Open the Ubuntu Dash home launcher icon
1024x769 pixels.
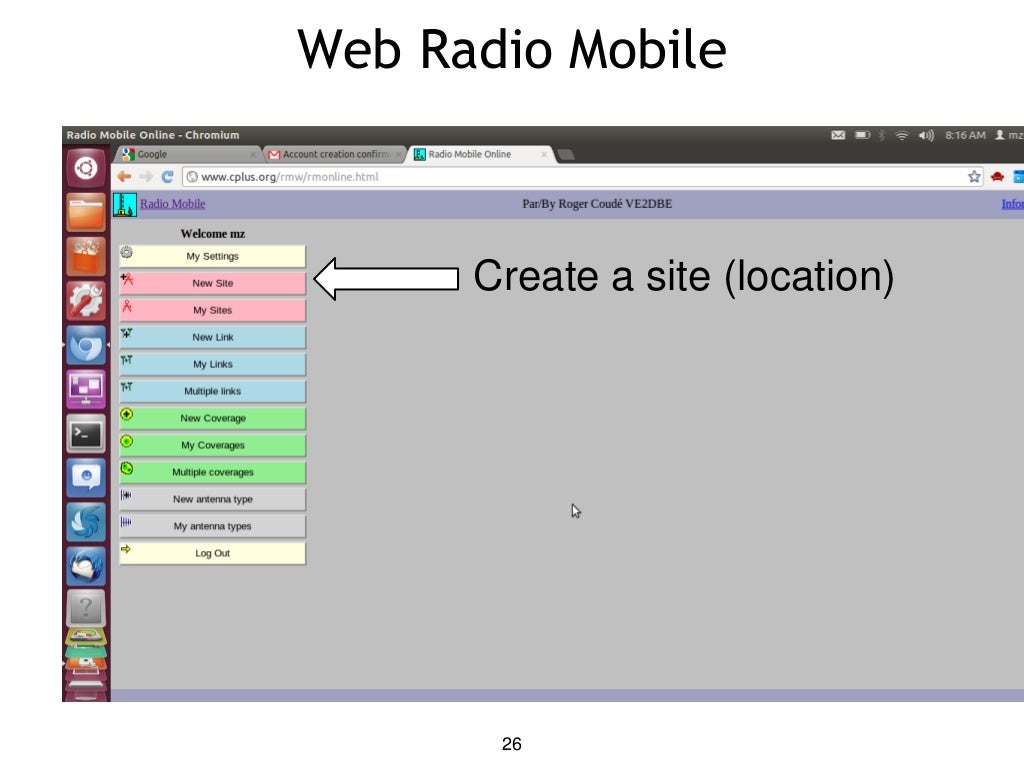(x=86, y=168)
